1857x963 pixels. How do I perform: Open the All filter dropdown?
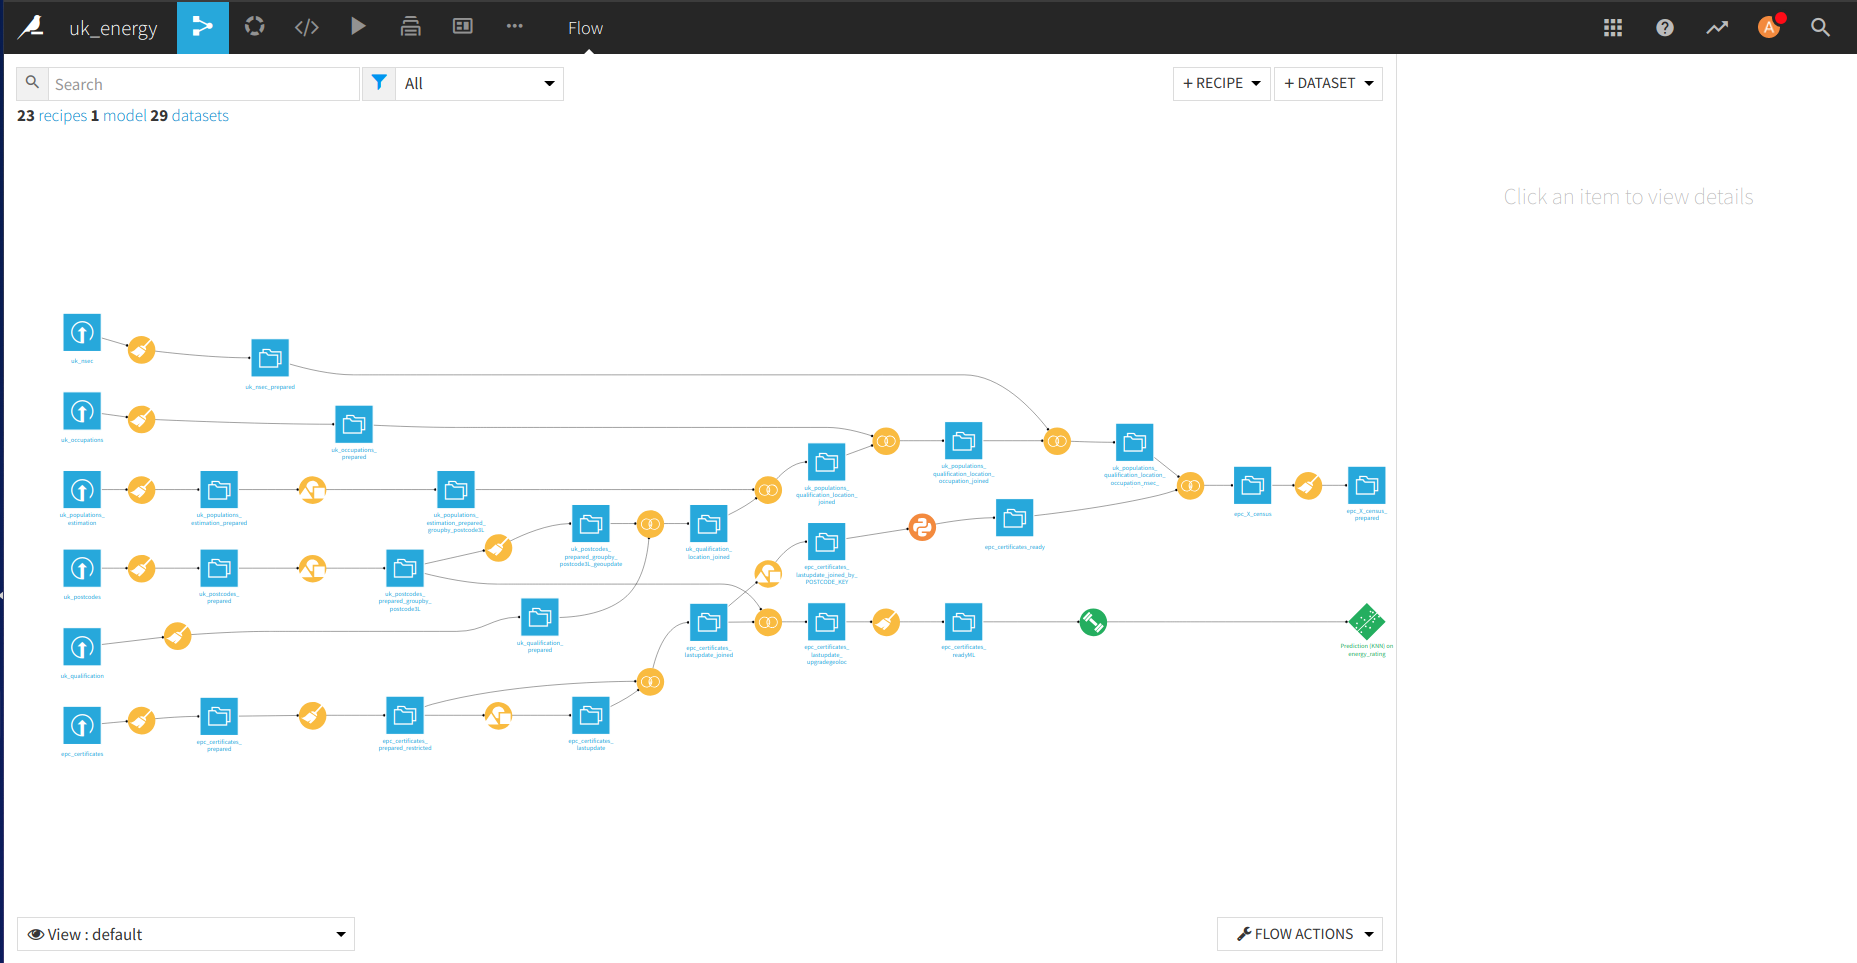479,84
